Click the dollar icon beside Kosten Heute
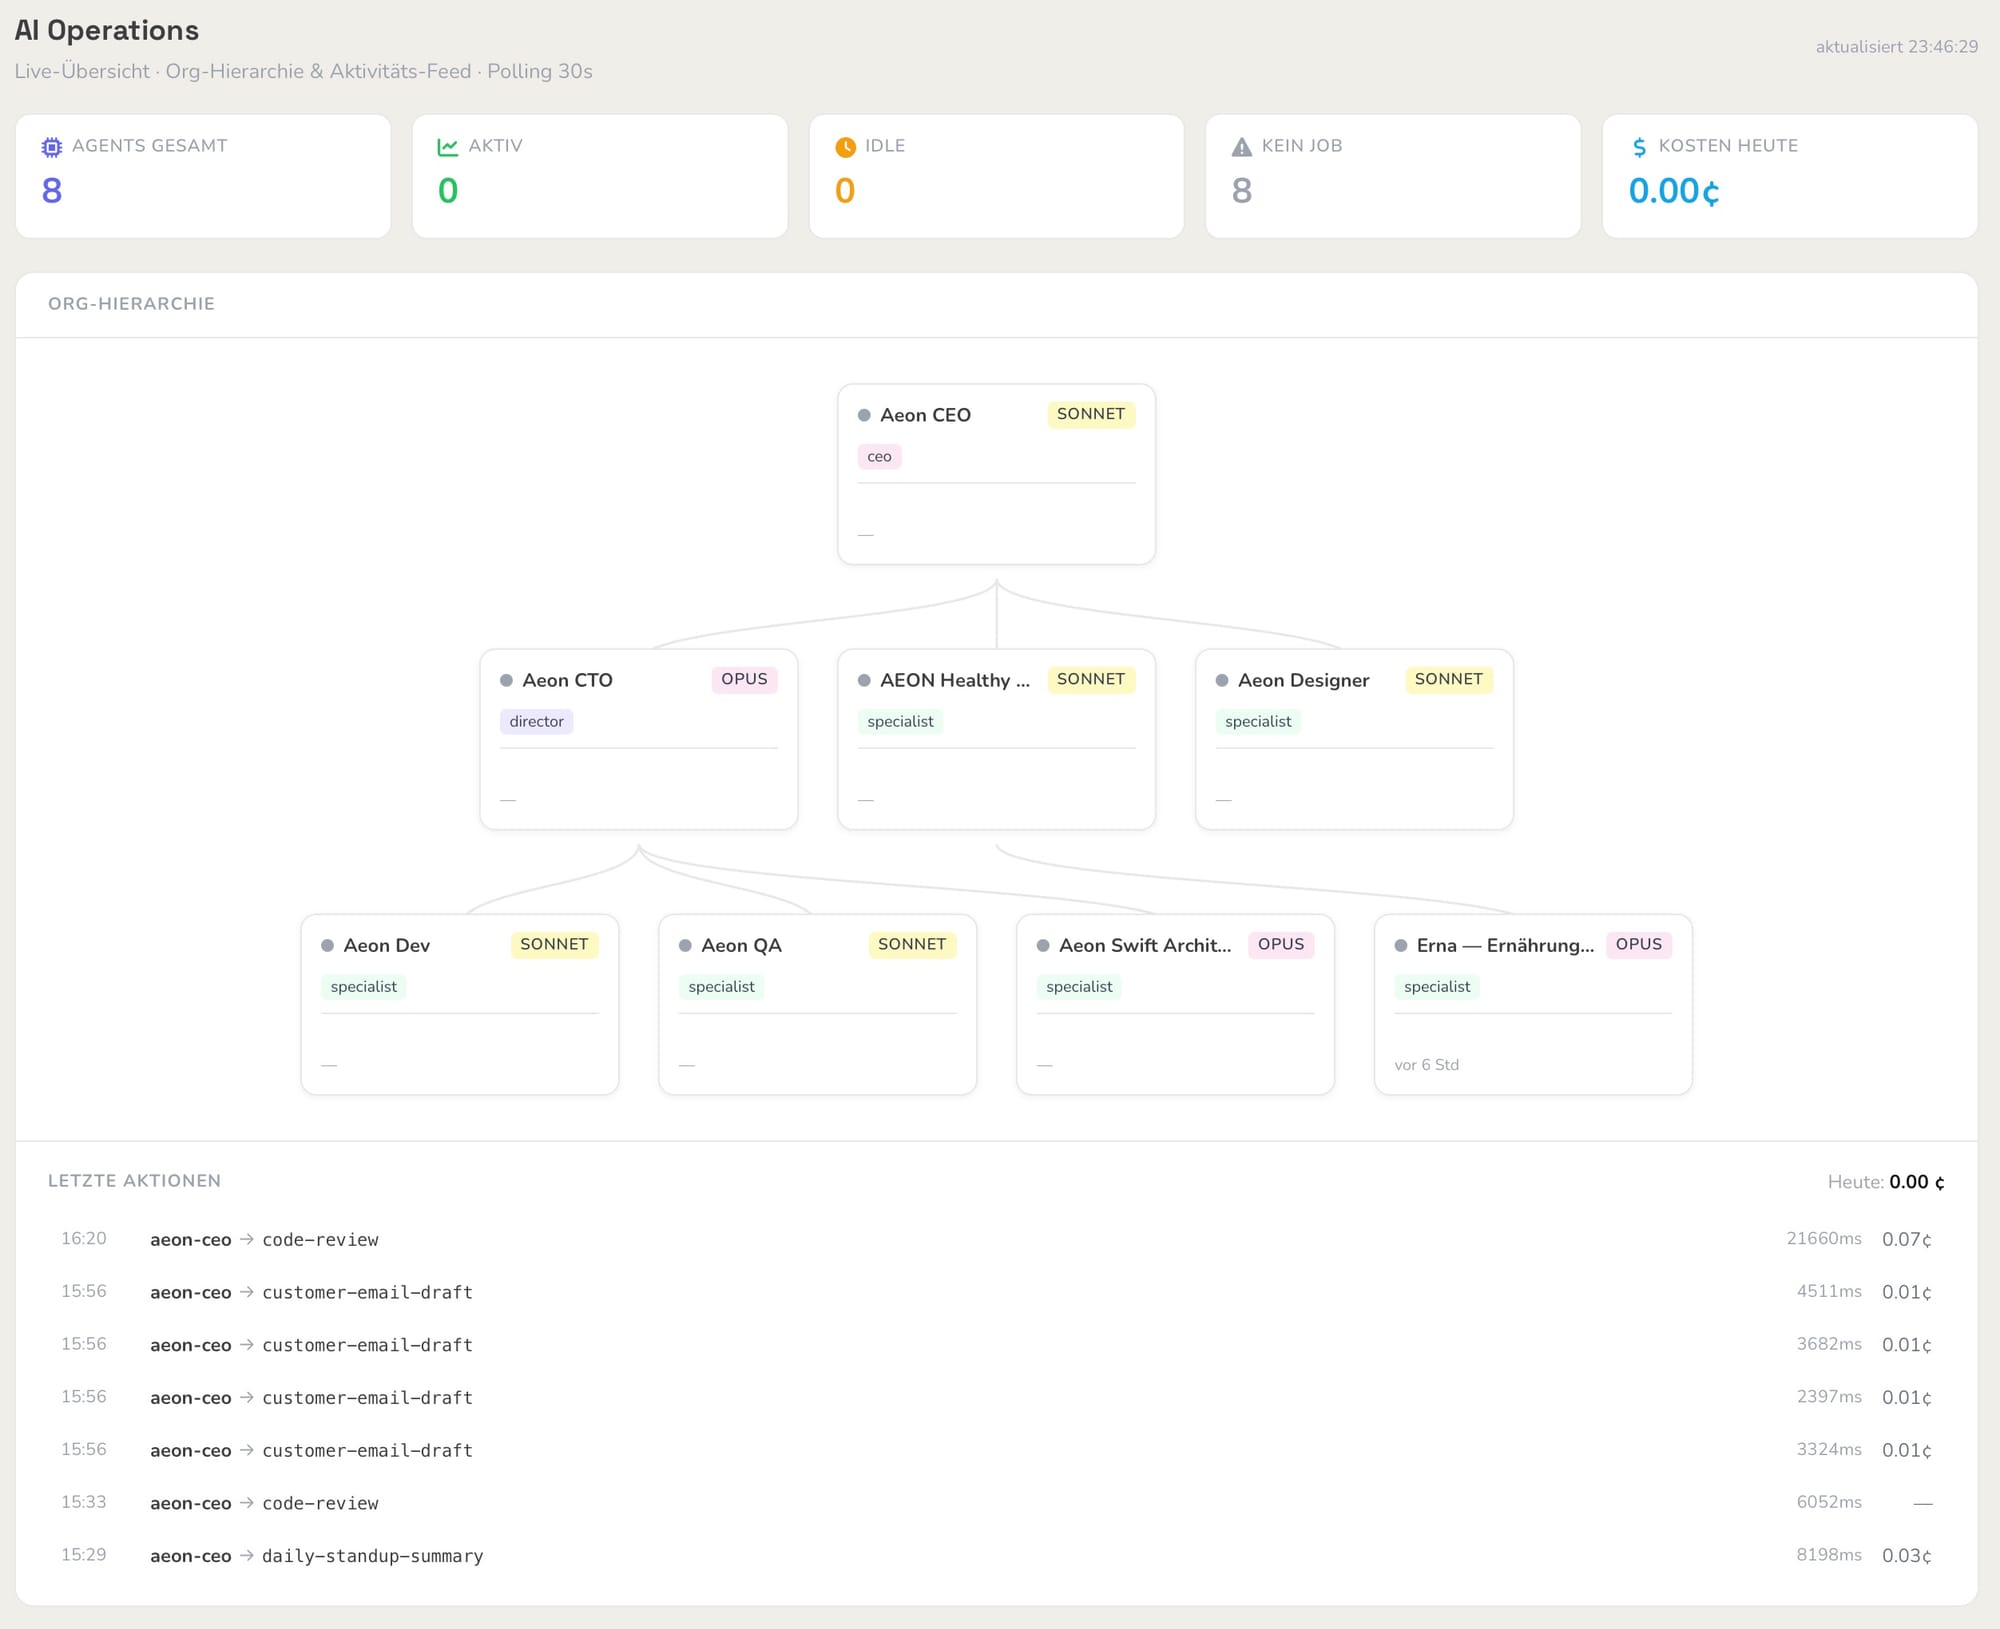This screenshot has width=2000, height=1629. (1639, 147)
